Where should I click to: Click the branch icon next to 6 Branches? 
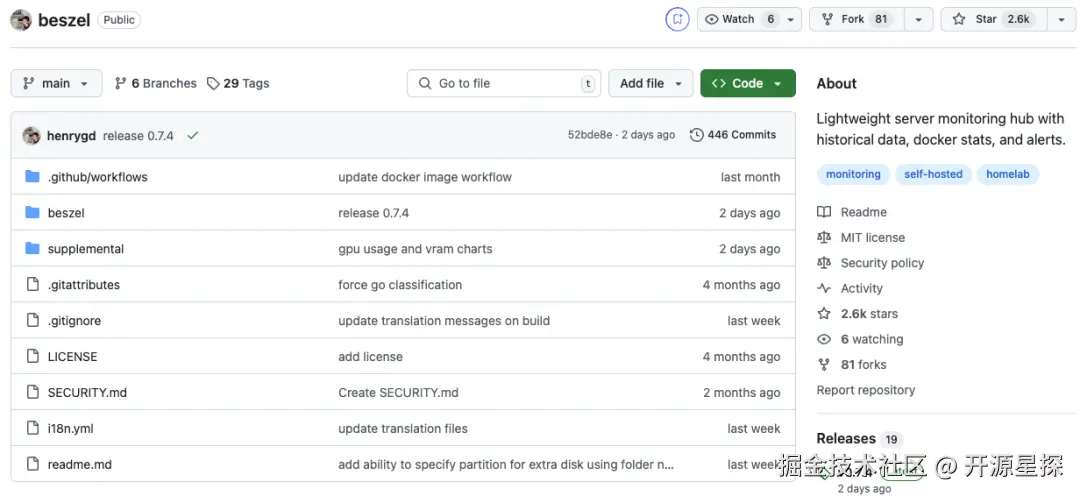click(121, 83)
